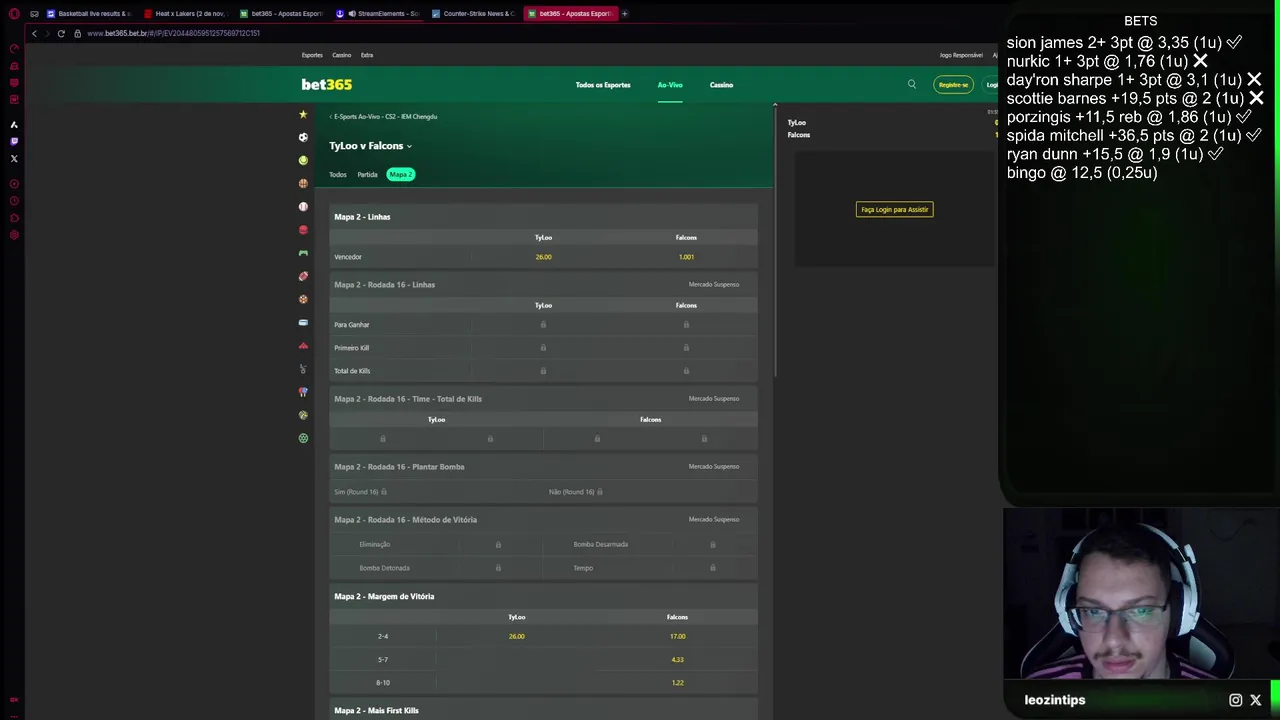Collapse Mapa 2 - Rodada 16 - Plantar Bomba
This screenshot has width=1280, height=720.
coord(543,467)
